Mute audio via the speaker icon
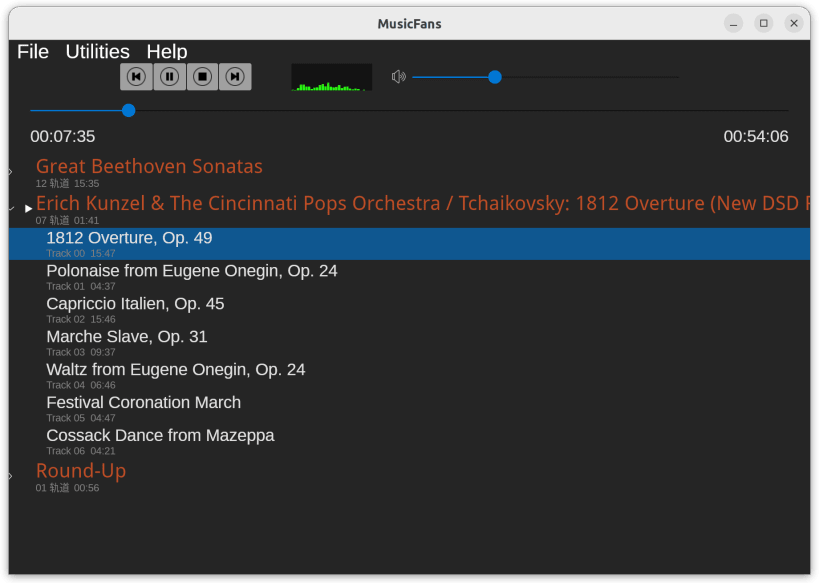 399,77
